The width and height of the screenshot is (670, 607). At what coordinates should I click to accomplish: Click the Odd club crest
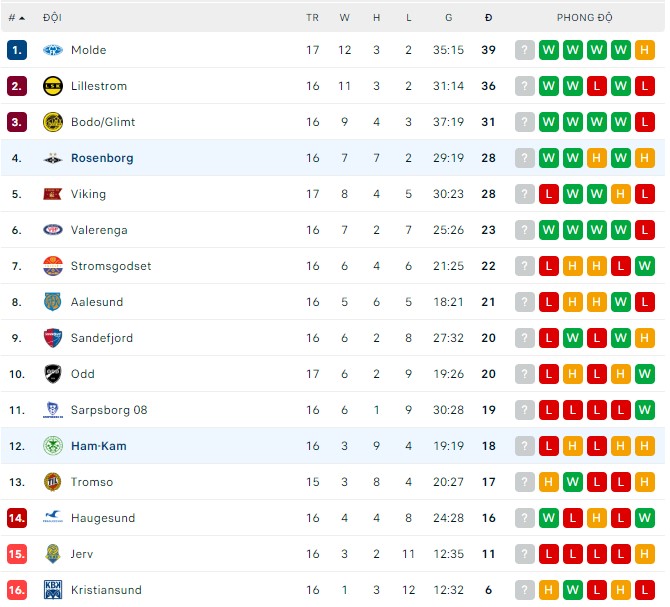[x=53, y=374]
